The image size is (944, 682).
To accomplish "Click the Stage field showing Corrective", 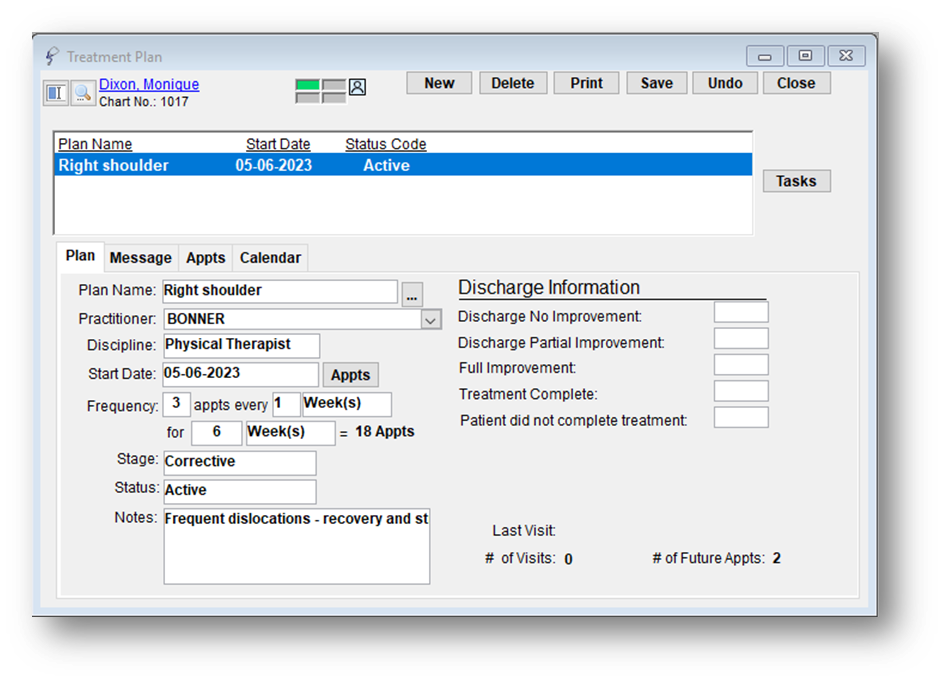I will (x=240, y=462).
